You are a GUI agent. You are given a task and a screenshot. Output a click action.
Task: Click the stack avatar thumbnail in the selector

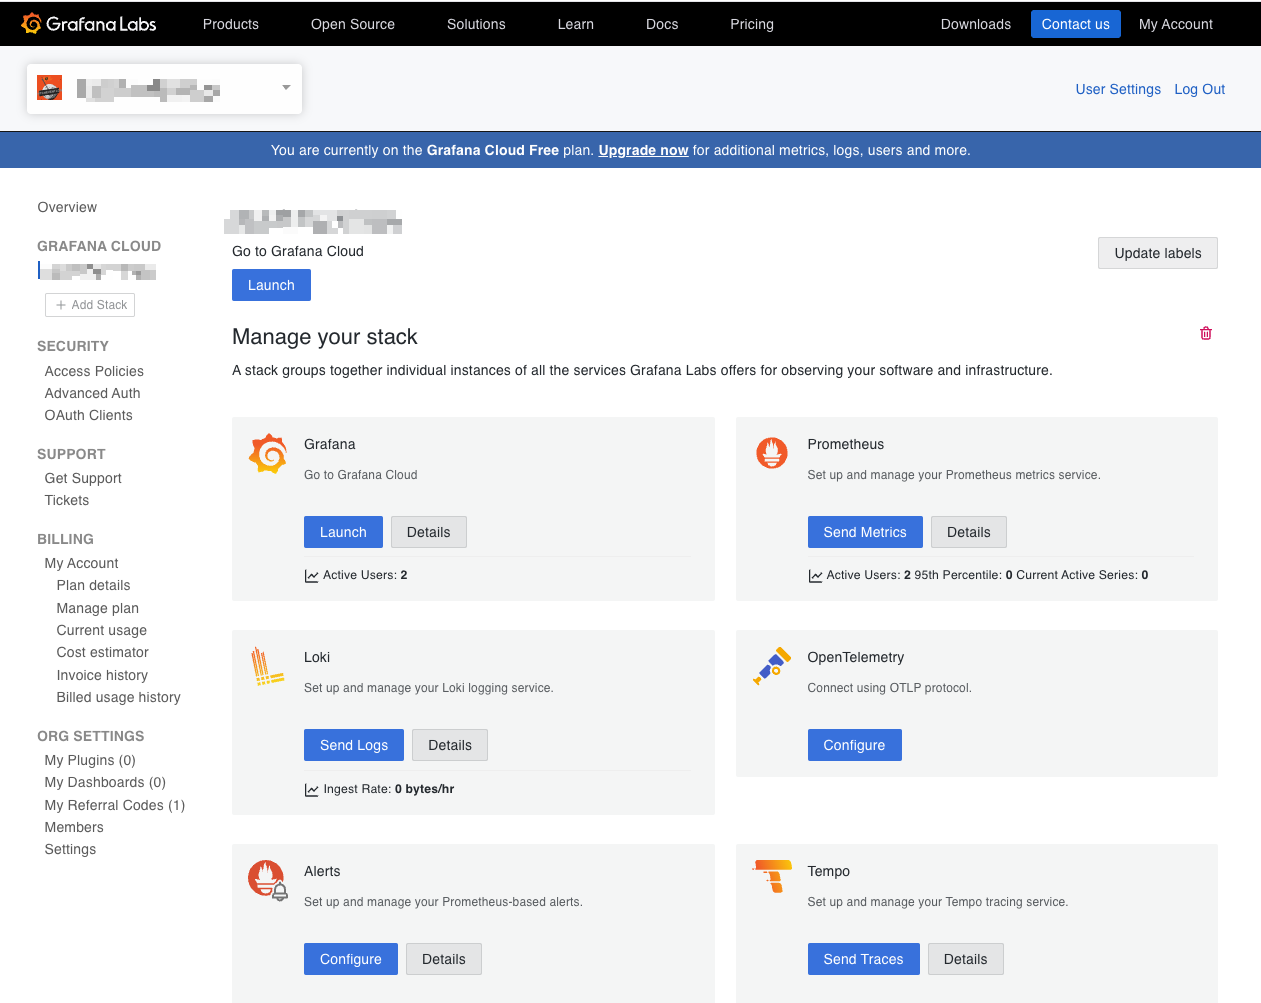50,87
